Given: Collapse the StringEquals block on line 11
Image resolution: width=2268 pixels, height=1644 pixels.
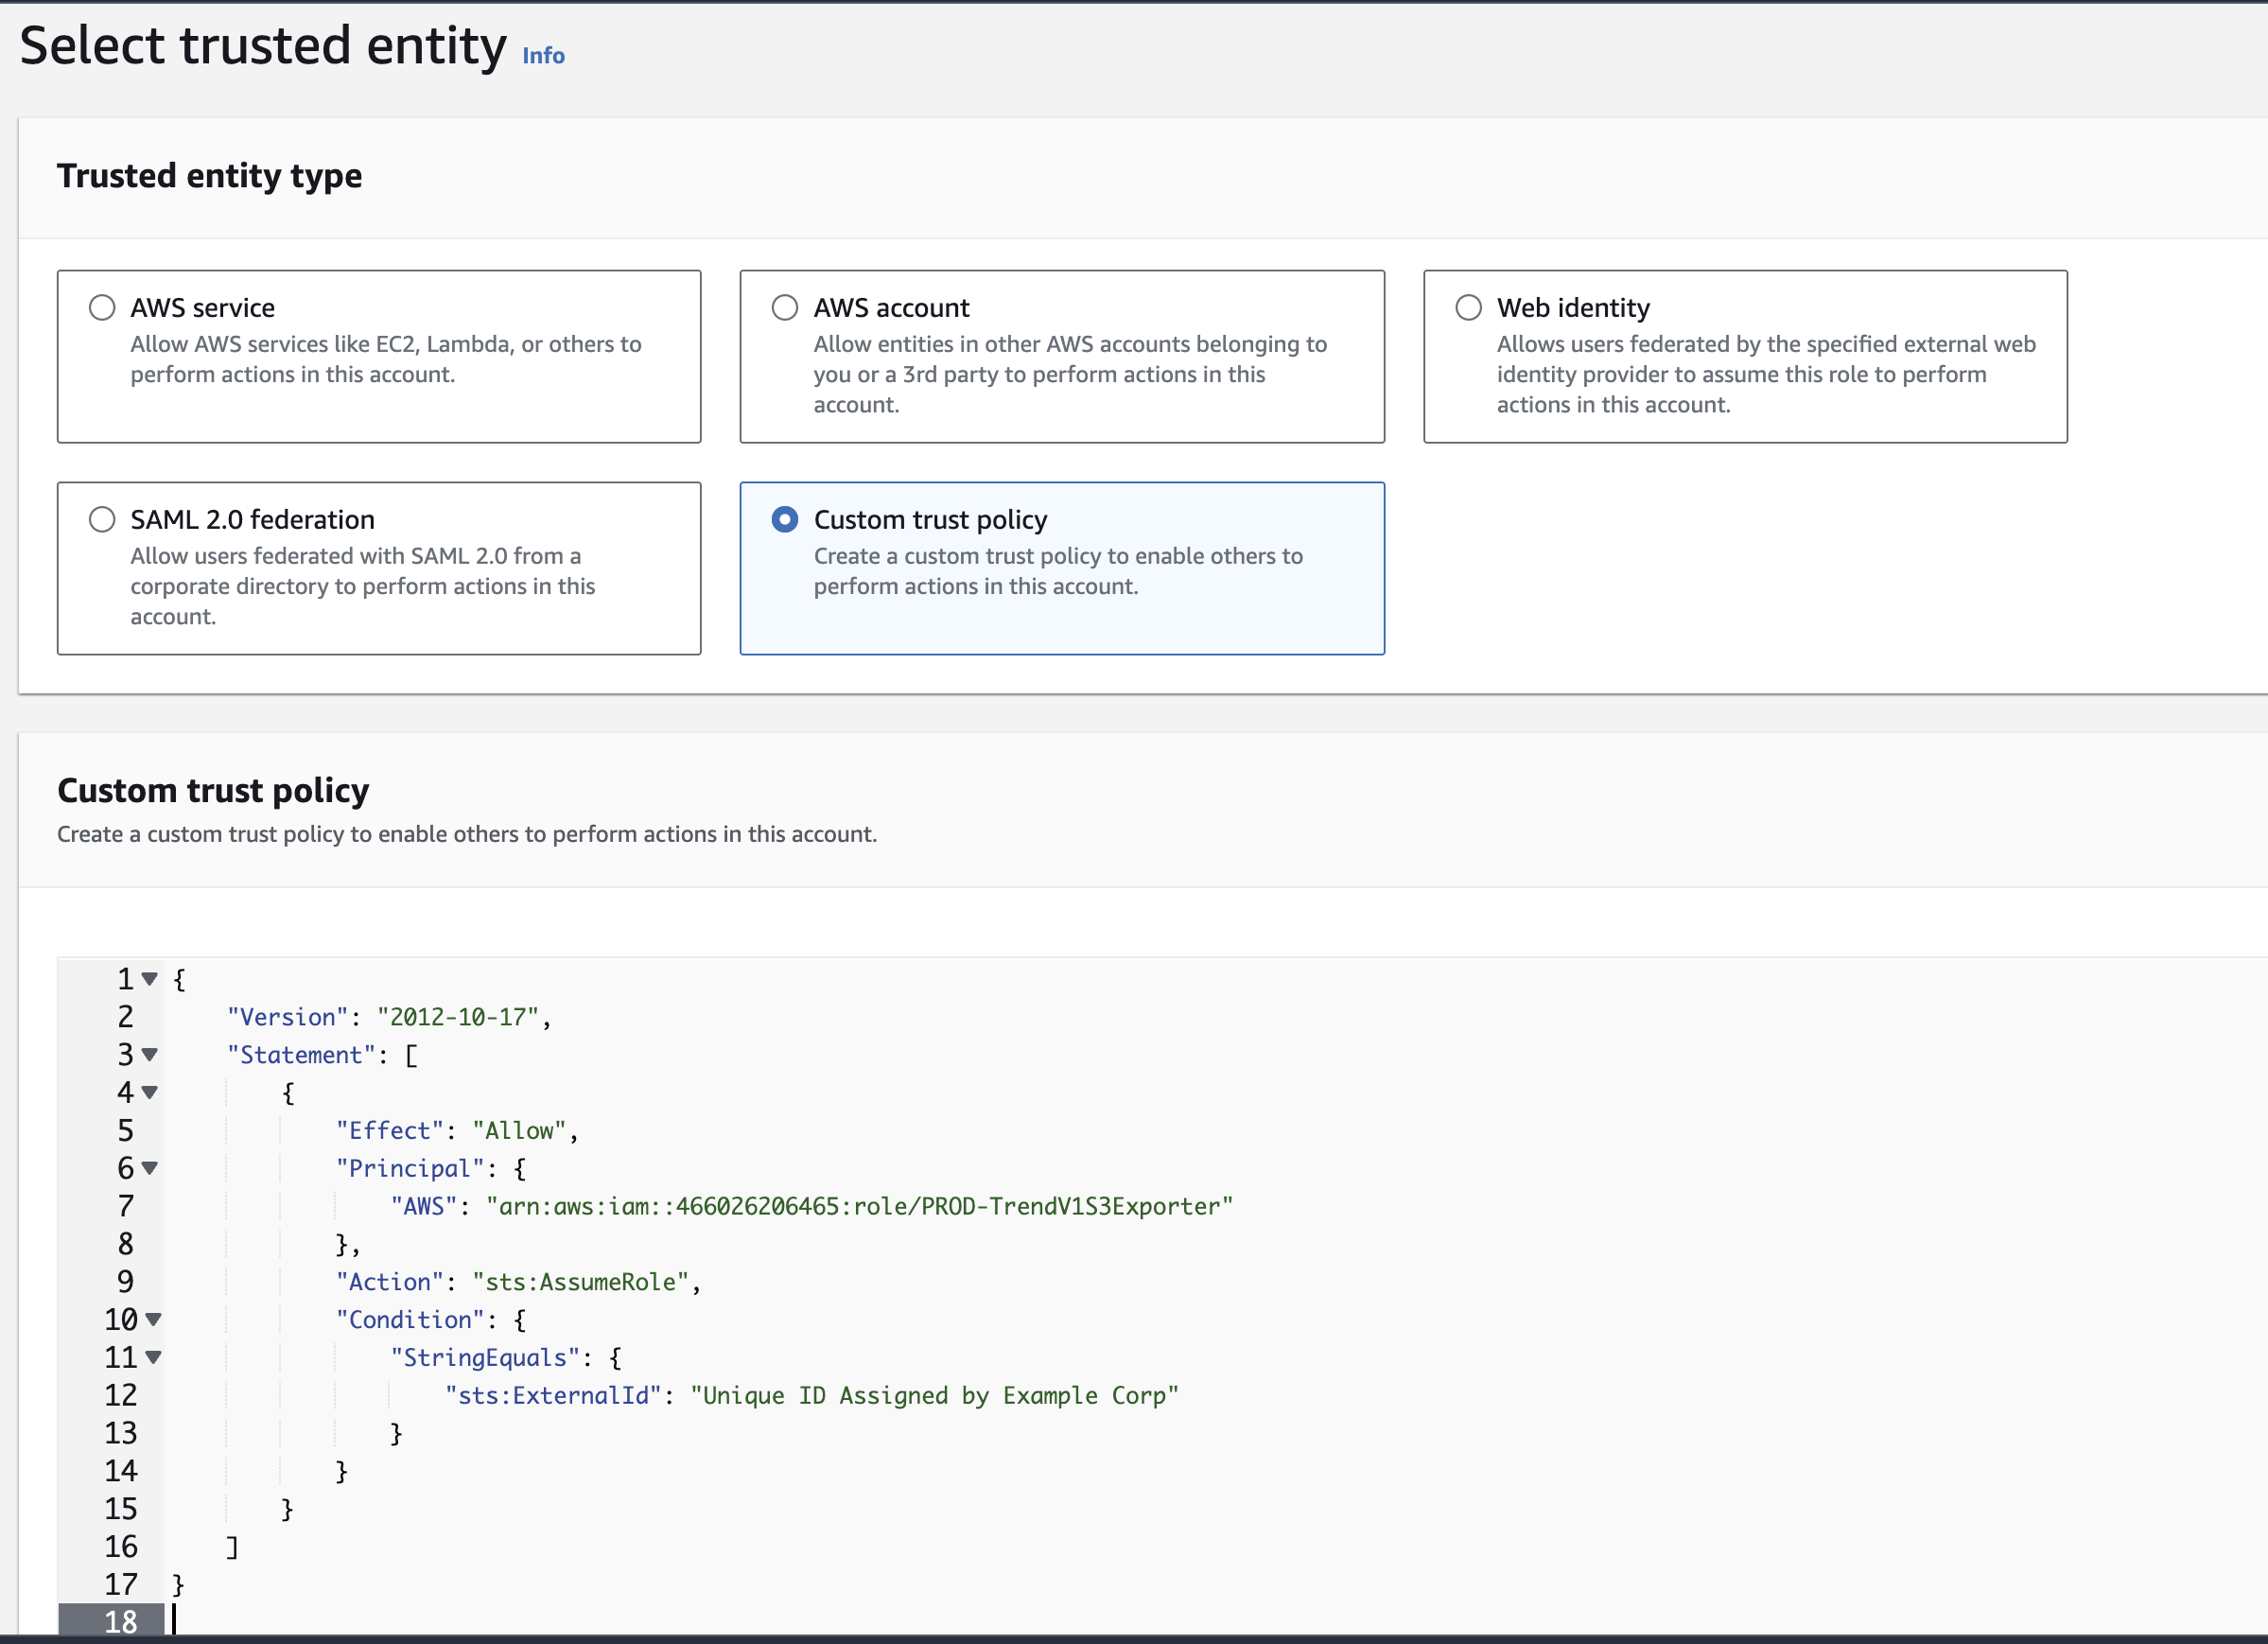Looking at the screenshot, I should coord(153,1358).
